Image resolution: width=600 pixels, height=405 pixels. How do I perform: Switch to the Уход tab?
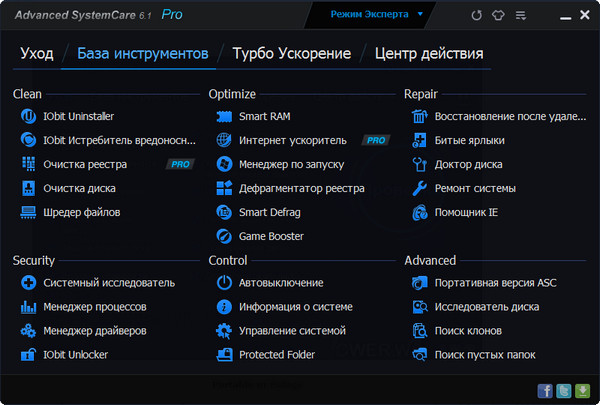(x=37, y=53)
